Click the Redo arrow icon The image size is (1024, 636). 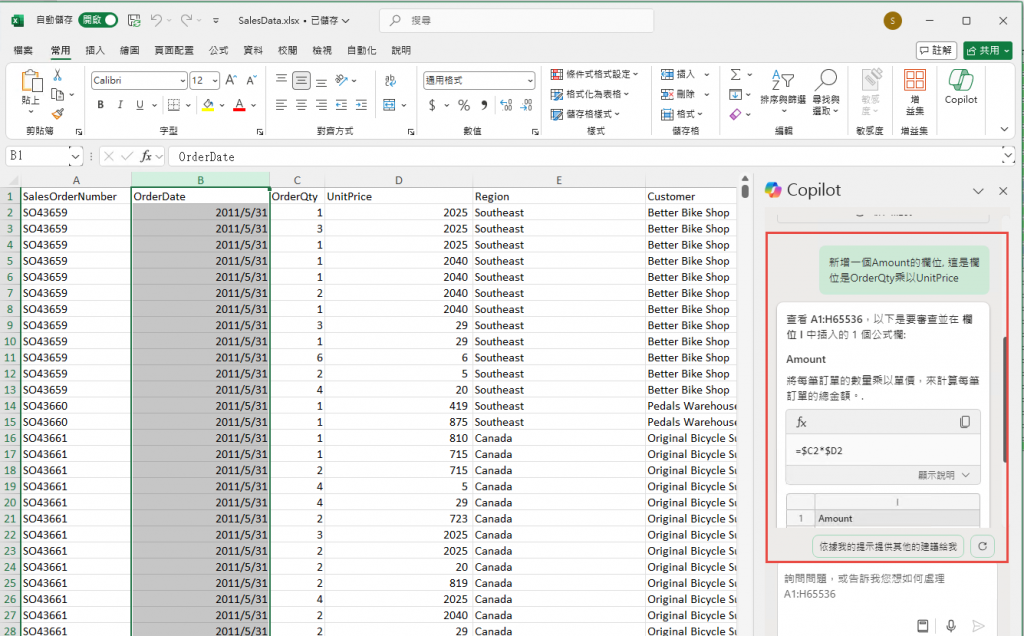[186, 20]
